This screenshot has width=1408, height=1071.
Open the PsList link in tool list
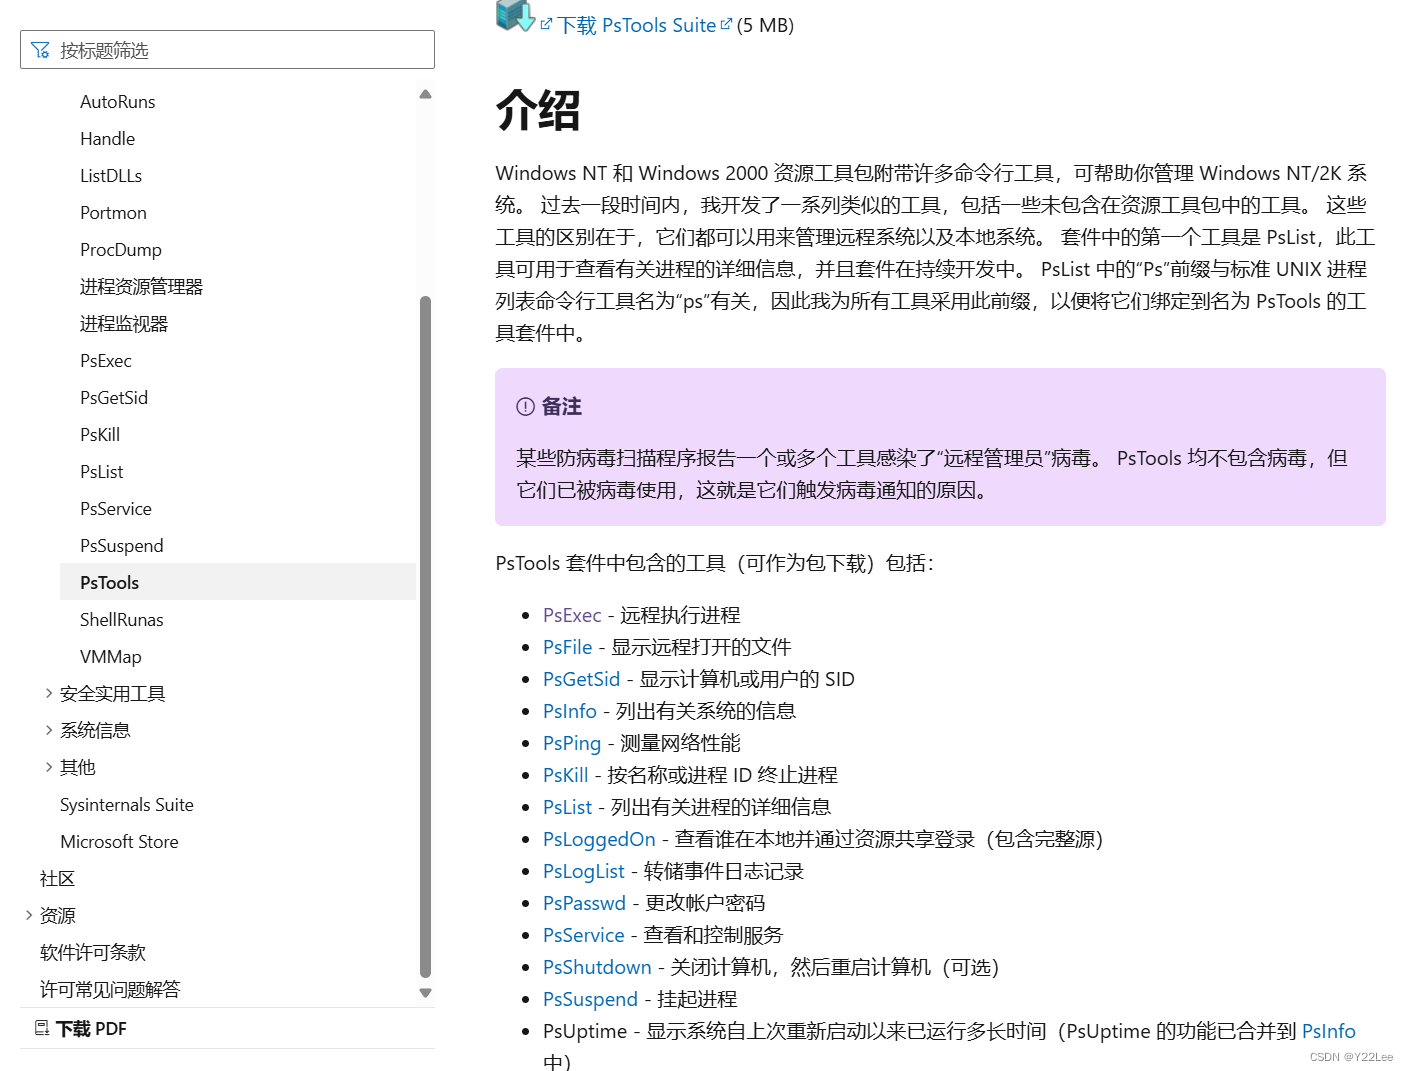tap(567, 807)
